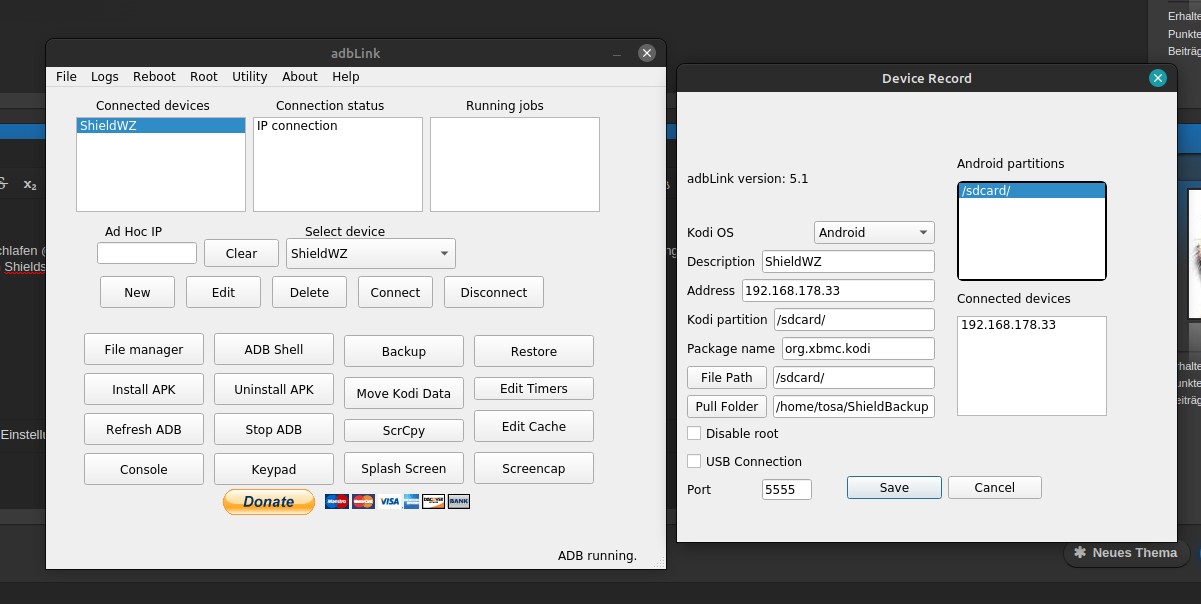Expand the Select device dropdown

(371, 253)
